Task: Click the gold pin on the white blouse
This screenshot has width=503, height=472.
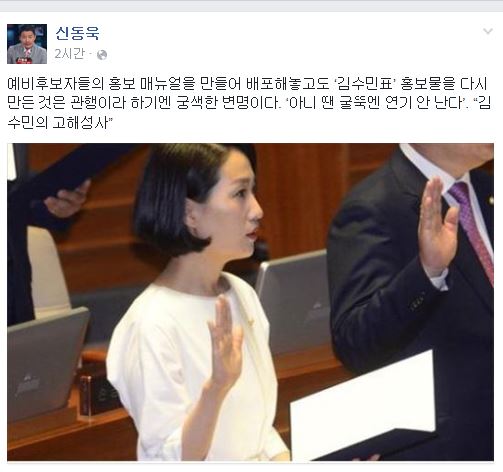Action: [x=250, y=322]
